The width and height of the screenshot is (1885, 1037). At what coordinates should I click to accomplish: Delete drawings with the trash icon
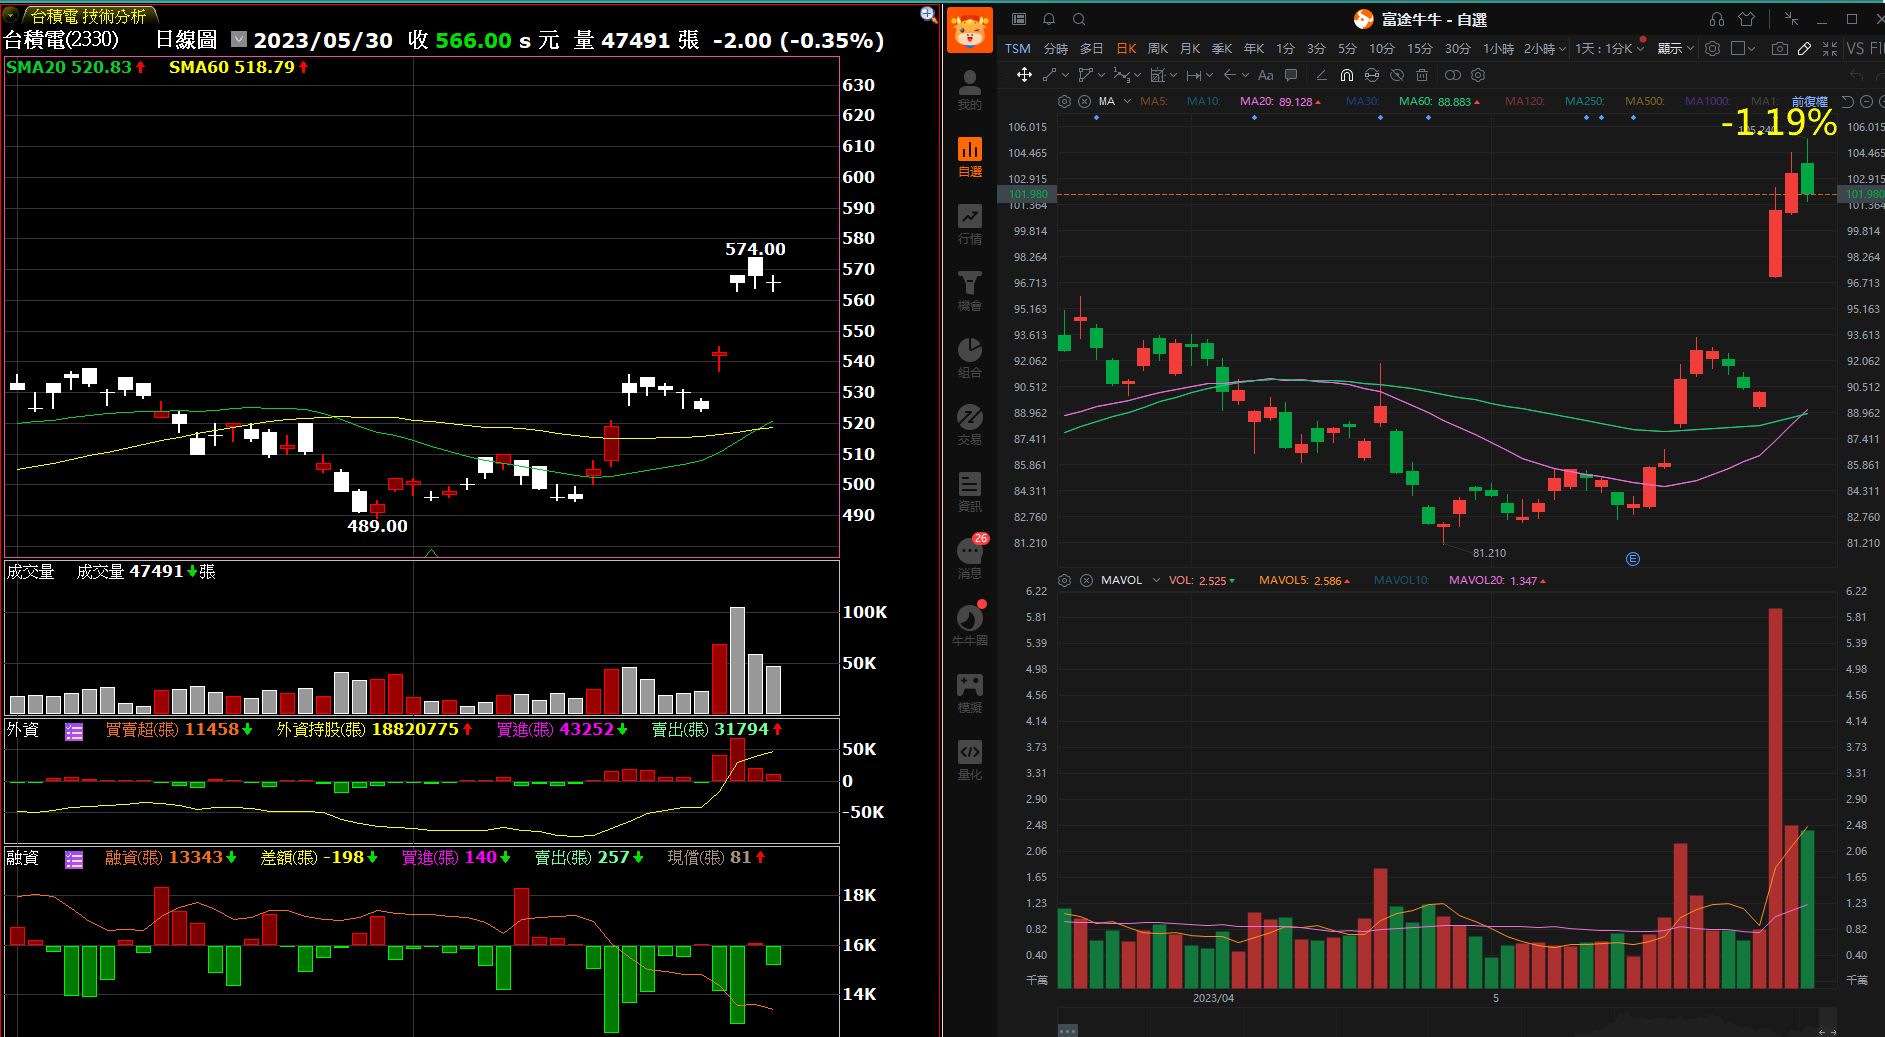tap(1422, 75)
